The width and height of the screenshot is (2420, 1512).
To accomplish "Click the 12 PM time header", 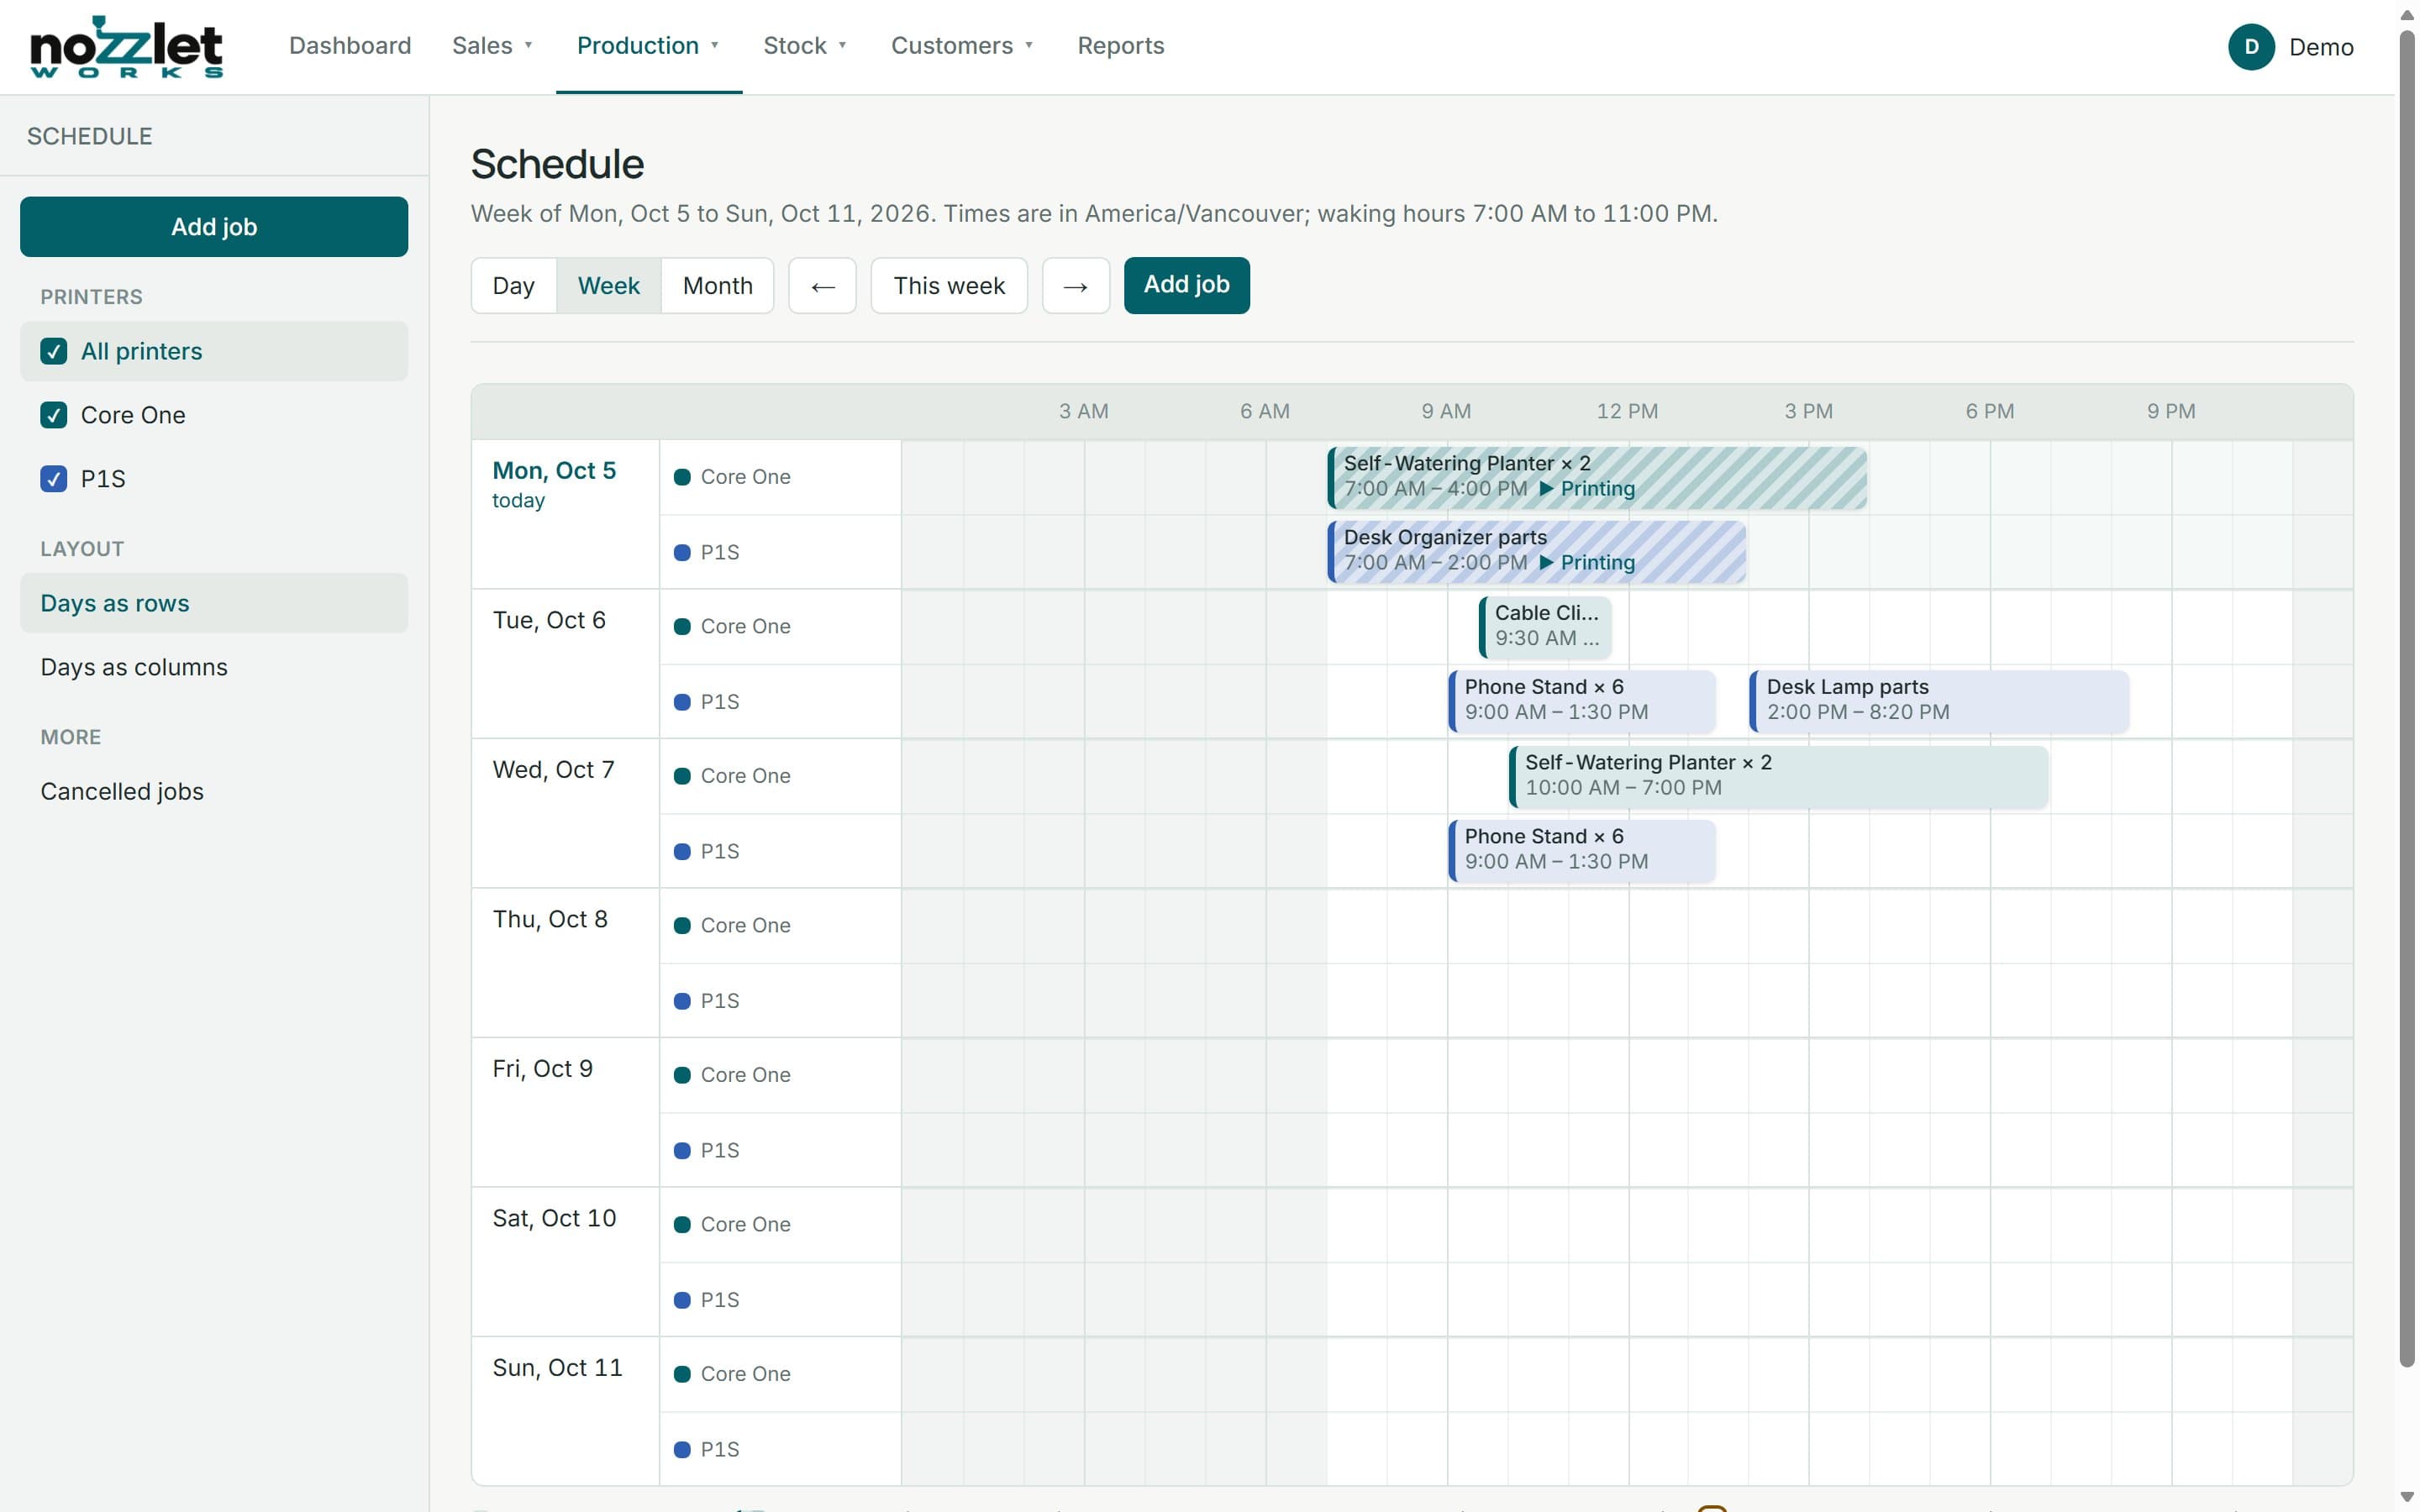I will coord(1627,411).
